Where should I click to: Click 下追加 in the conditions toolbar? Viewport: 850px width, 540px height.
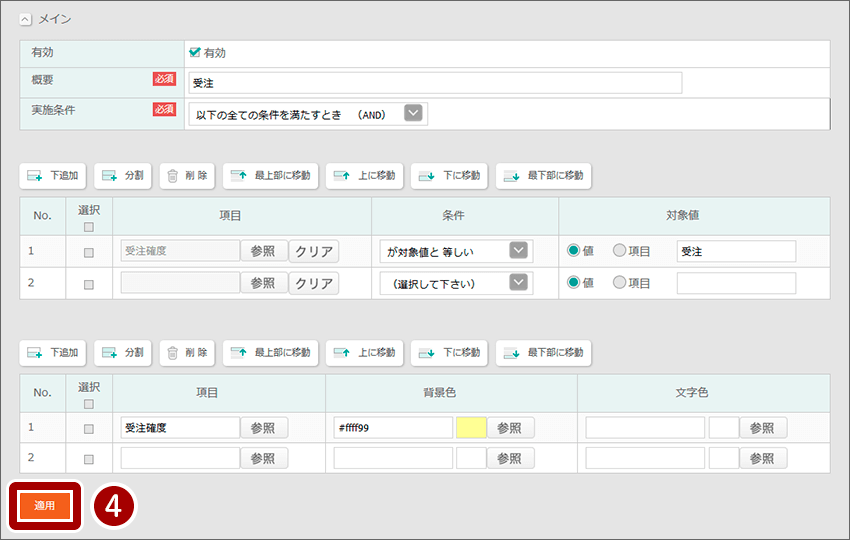pyautogui.click(x=53, y=176)
